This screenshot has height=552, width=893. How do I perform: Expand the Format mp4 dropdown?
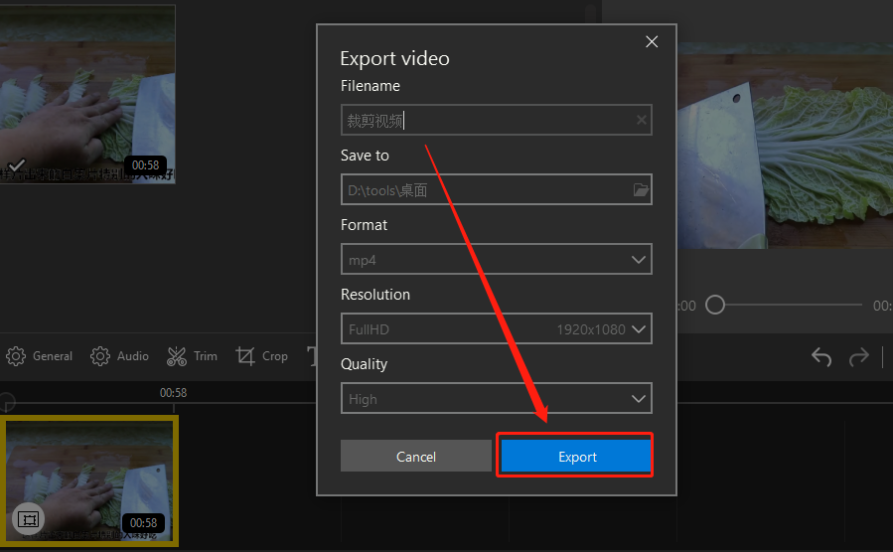click(639, 260)
